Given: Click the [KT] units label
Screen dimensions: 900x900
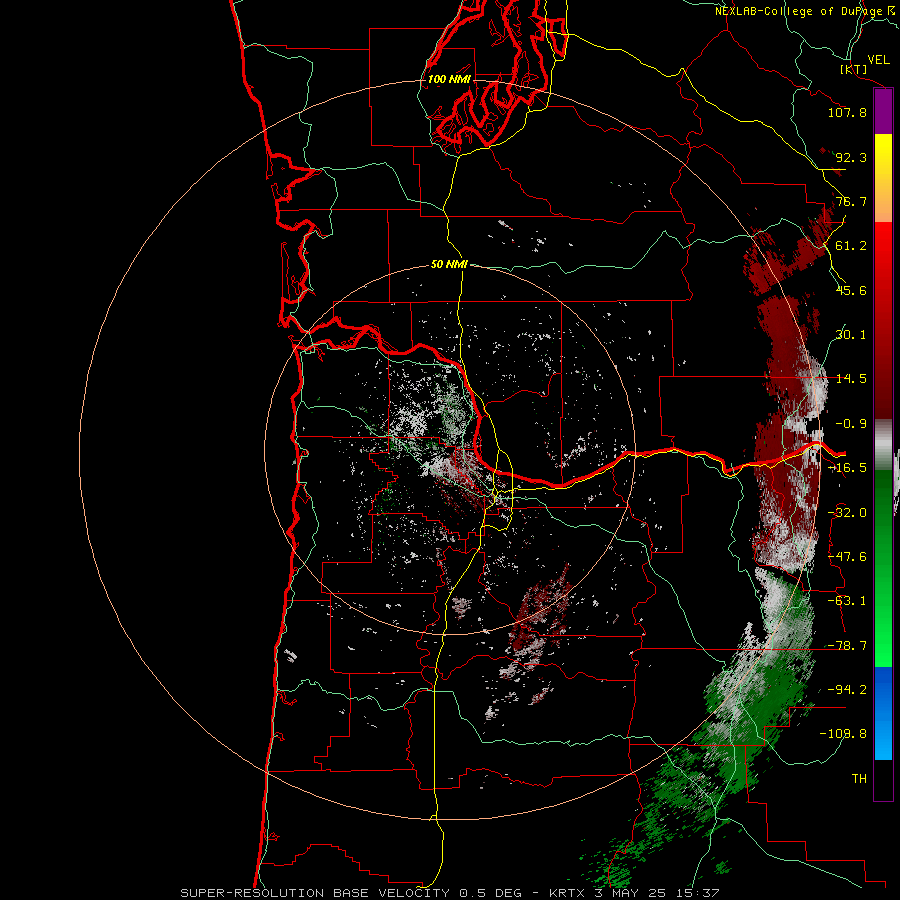Looking at the screenshot, I should pos(854,69).
